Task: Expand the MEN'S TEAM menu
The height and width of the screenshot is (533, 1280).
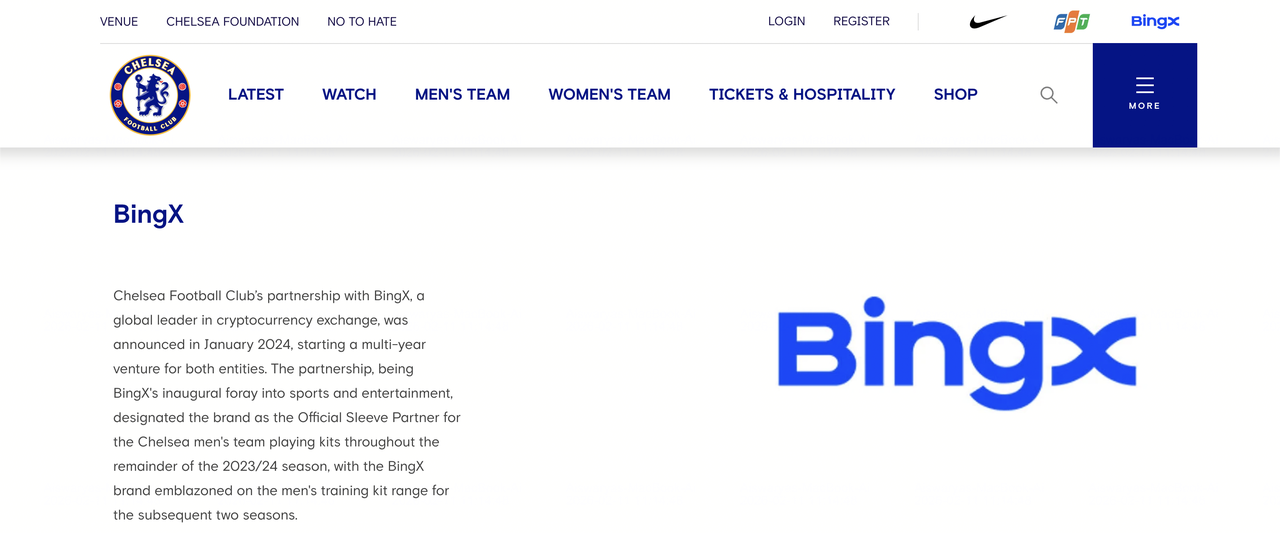Action: click(x=462, y=94)
